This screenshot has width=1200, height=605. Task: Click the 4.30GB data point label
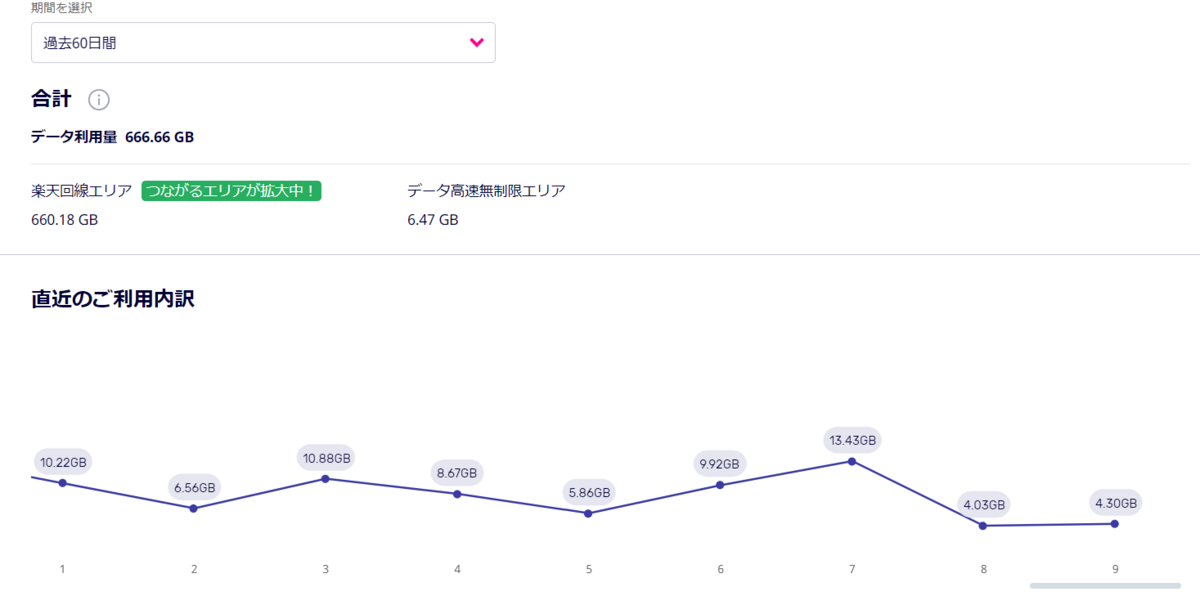pos(1115,503)
